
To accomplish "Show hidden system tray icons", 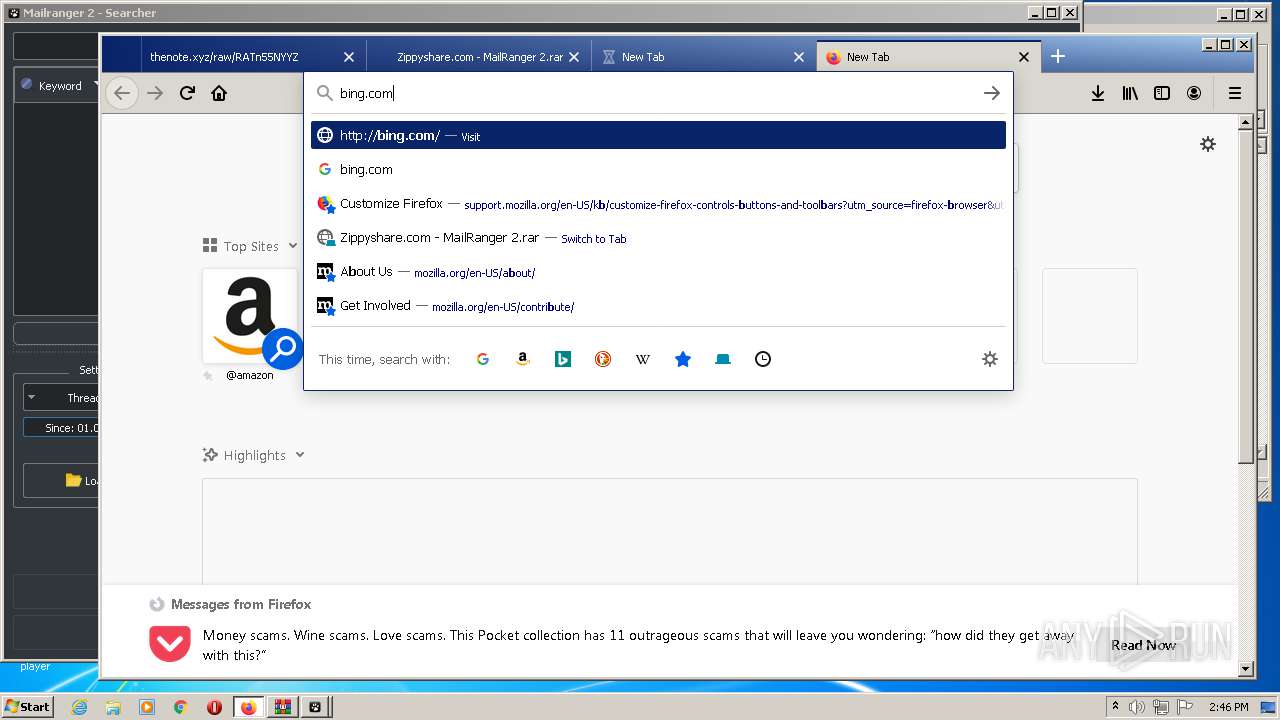I will click(x=1115, y=707).
